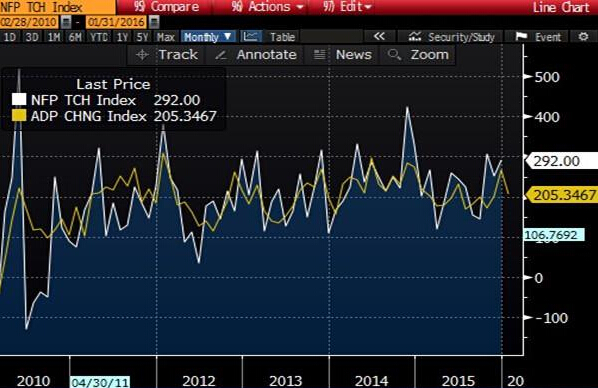Click the 292.00 axis price tag
This screenshot has width=598, height=388.
point(562,161)
